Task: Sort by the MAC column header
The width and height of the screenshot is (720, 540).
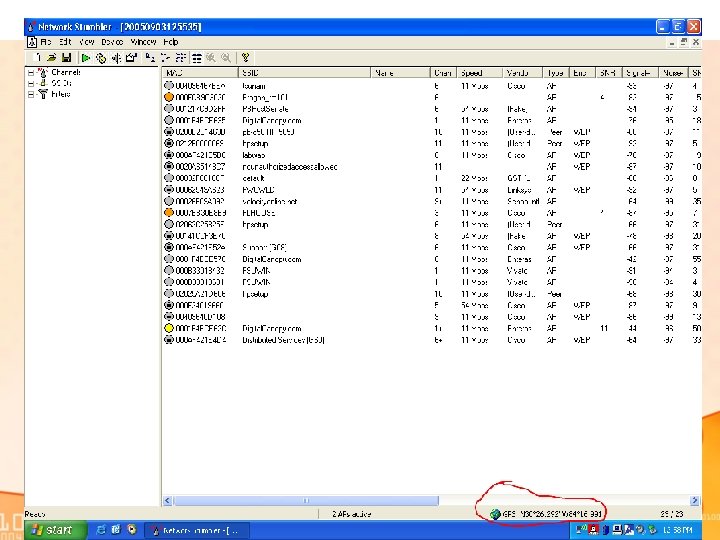Action: click(200, 73)
